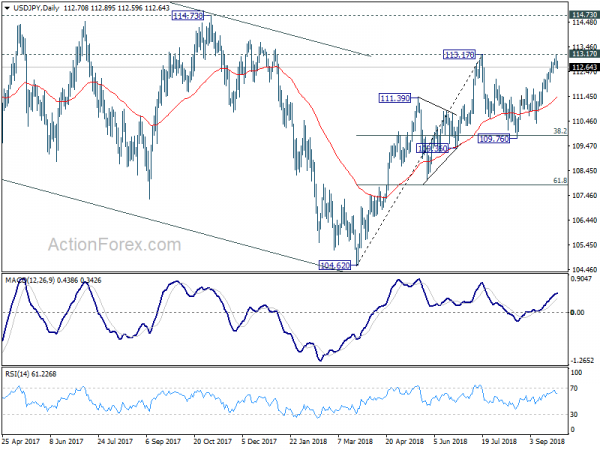Click the 0.9047 MACD scale value
The image size is (600, 450).
point(582,279)
